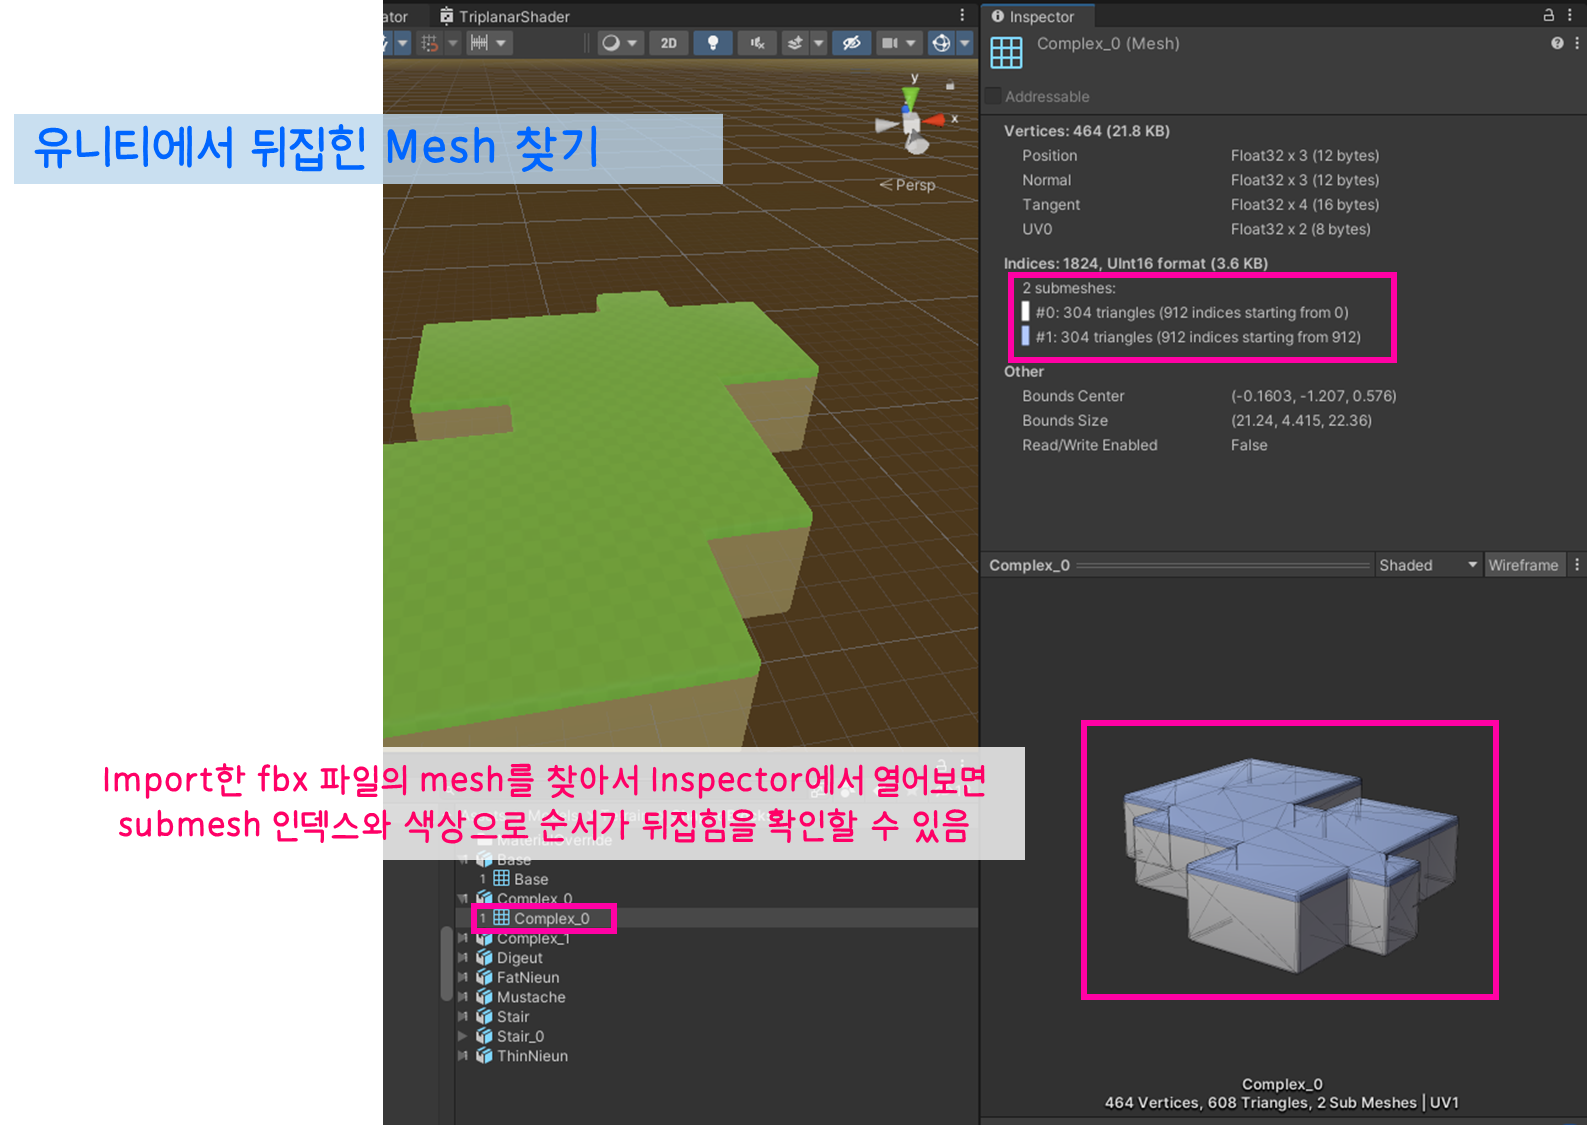This screenshot has height=1125, width=1587.
Task: Toggle scene lighting bulb
Action: tap(713, 43)
